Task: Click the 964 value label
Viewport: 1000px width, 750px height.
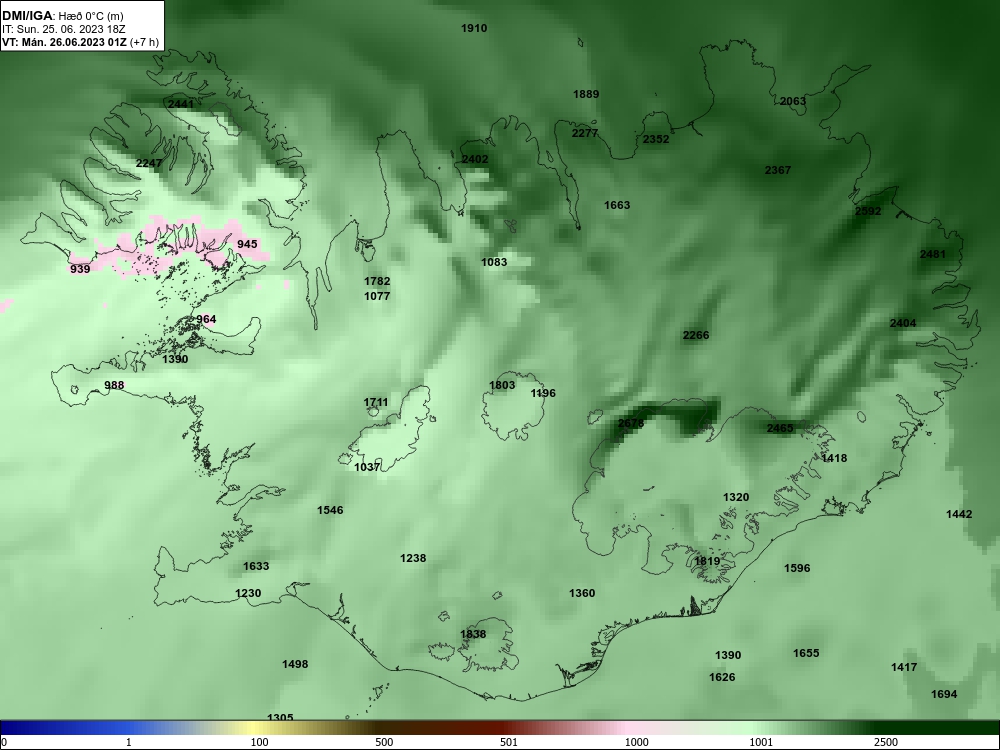Action: click(206, 320)
